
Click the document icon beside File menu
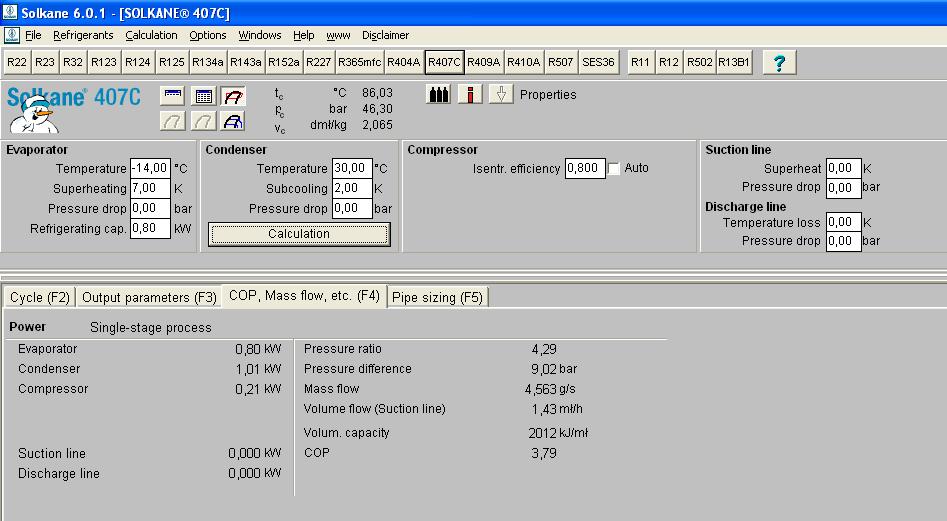[x=11, y=35]
